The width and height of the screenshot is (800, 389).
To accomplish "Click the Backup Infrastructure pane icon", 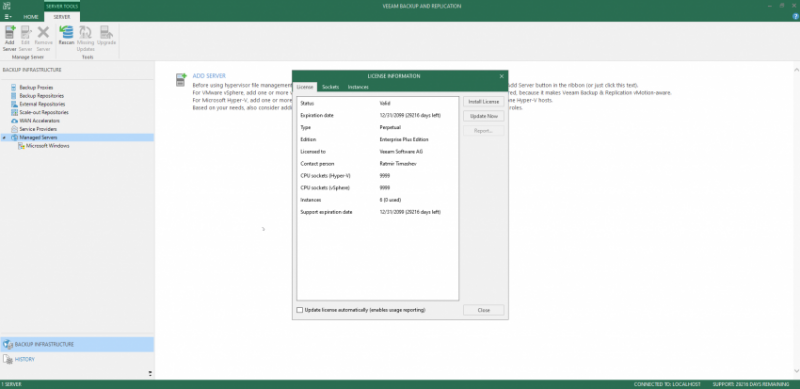I will click(x=8, y=345).
